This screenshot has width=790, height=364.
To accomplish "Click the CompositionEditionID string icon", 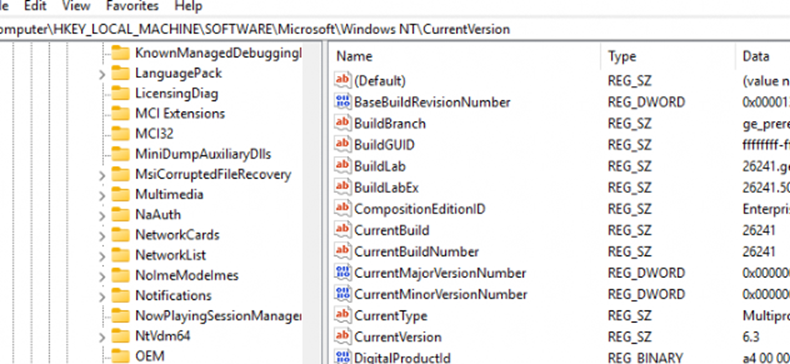I will pyautogui.click(x=343, y=208).
